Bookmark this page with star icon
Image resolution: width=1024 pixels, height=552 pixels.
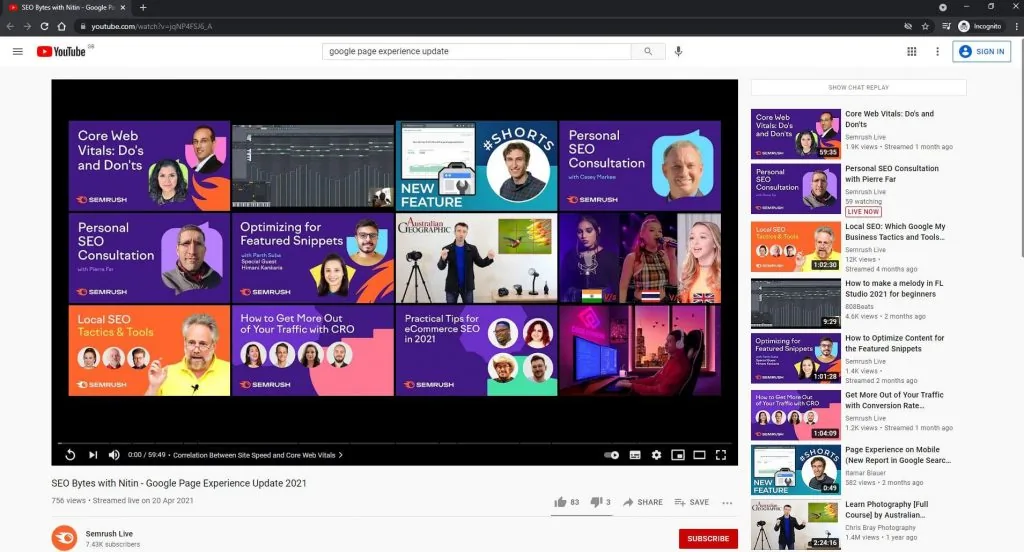[925, 26]
